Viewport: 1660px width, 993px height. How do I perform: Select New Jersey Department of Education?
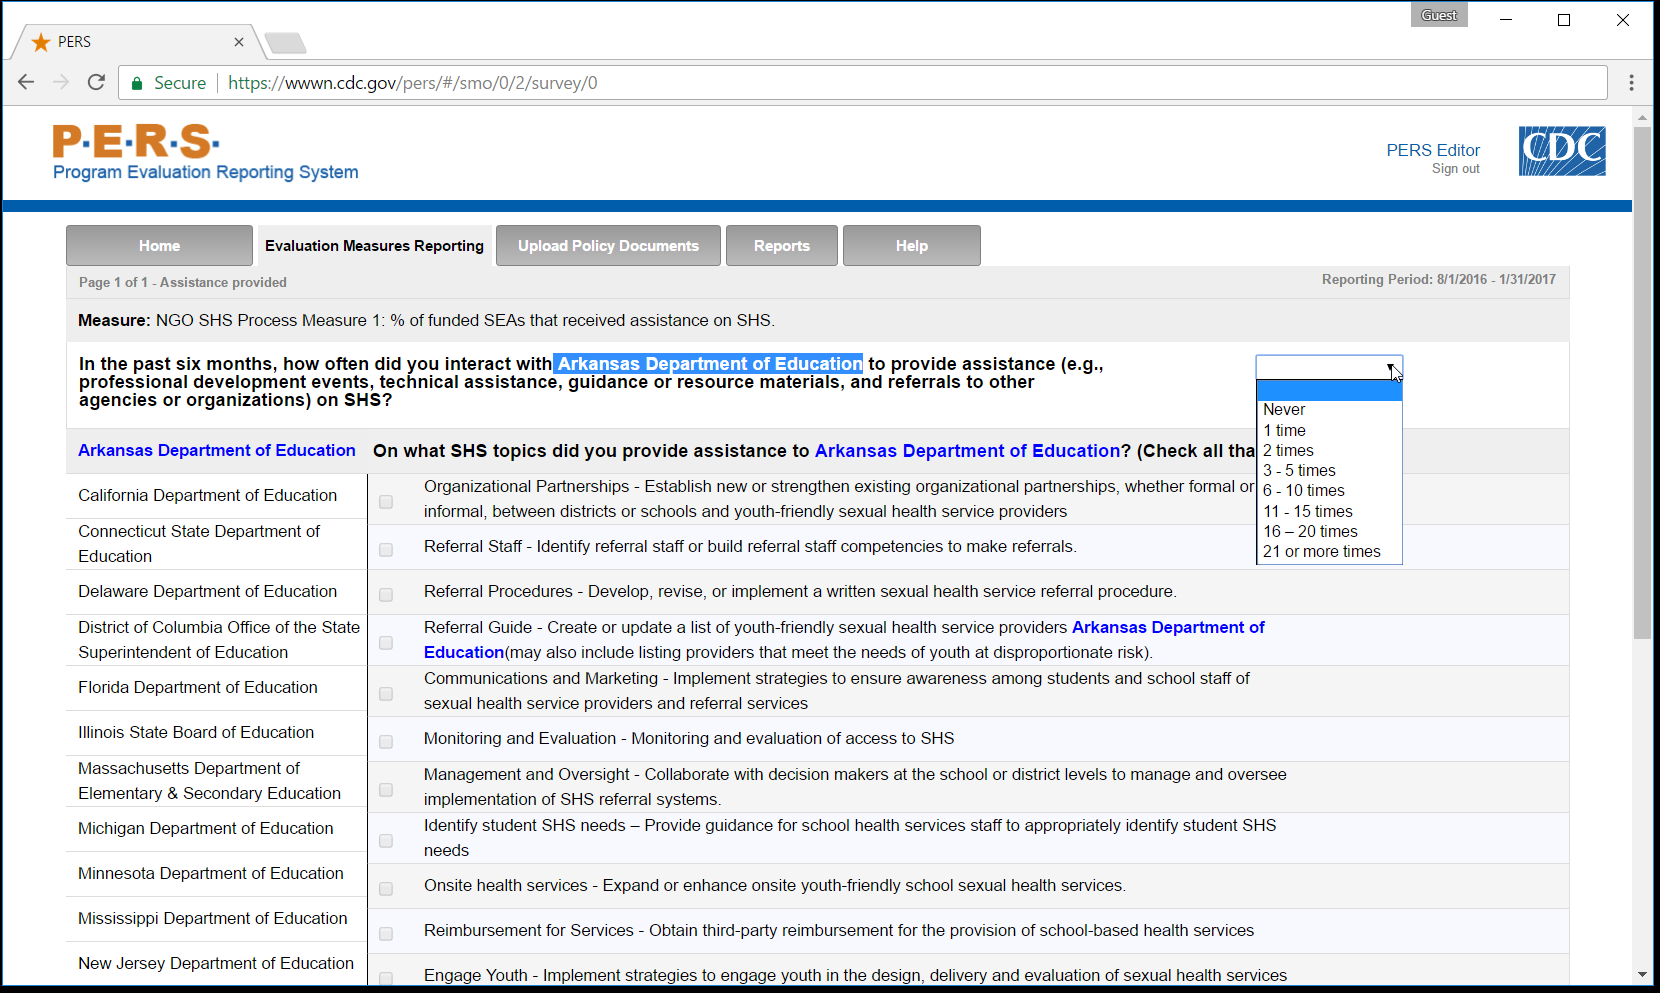pyautogui.click(x=216, y=963)
